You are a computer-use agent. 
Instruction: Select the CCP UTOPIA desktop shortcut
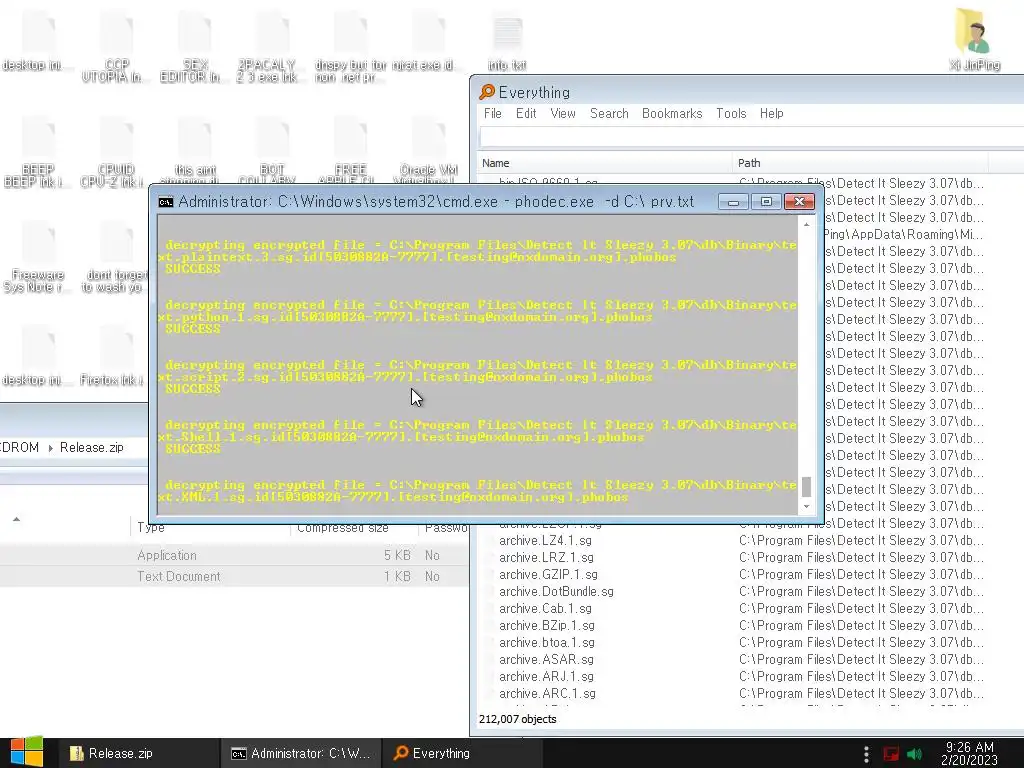pos(116,47)
